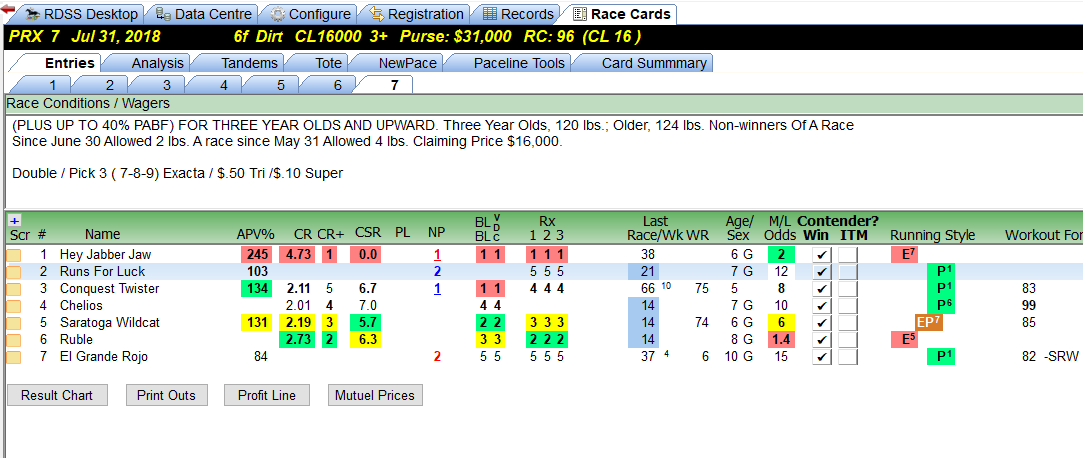Toggle scratch box for Saratoga Wildcat
Screen dimensions: 1083x458
pyautogui.click(x=14, y=323)
